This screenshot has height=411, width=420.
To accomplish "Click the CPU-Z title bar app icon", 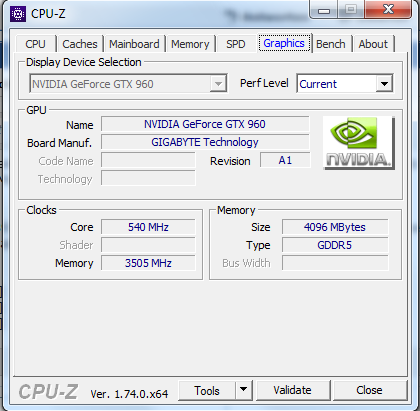I will [18, 14].
